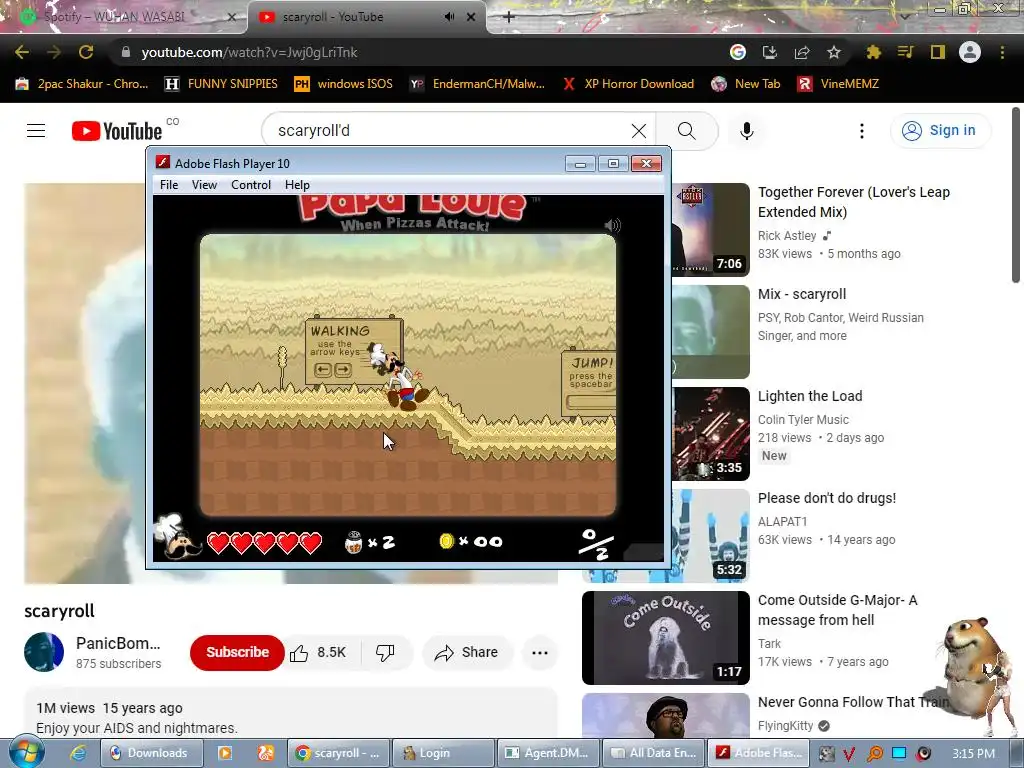
Task: Start voice search with the microphone
Action: 746,131
